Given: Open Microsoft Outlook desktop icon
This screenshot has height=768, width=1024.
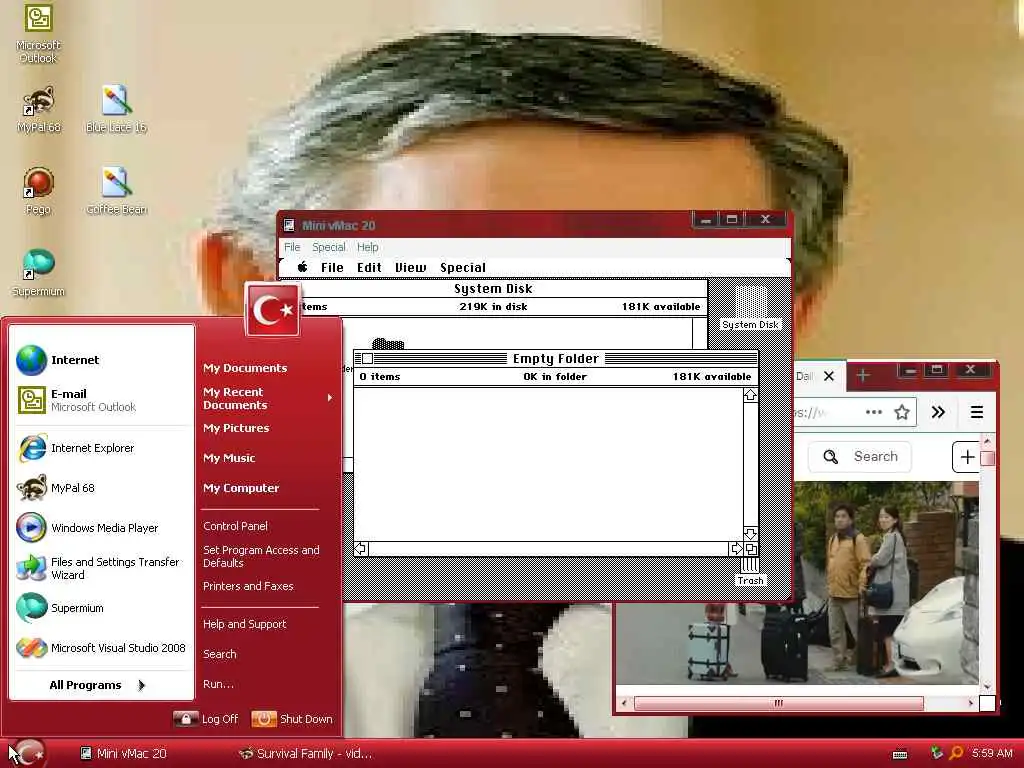Looking at the screenshot, I should point(38,33).
